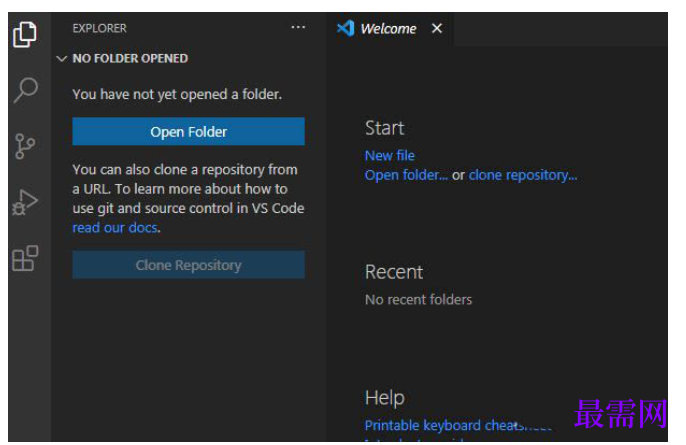The width and height of the screenshot is (686, 445).
Task: Open the Printable keyboard cheatsheet link
Action: 458,425
